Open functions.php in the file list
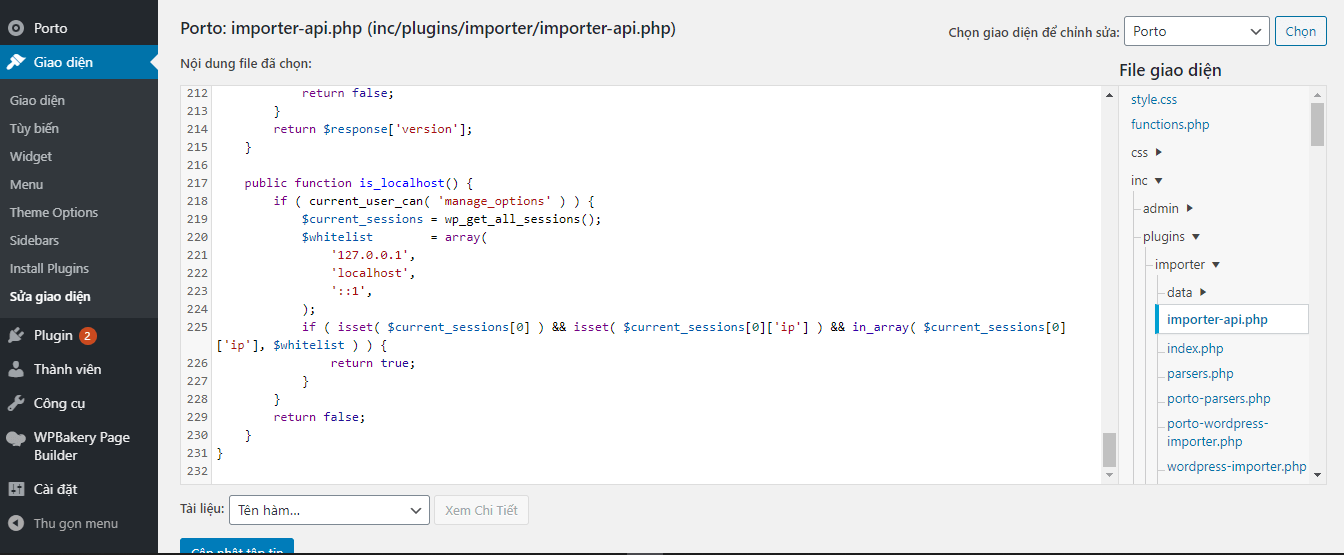 click(1170, 125)
